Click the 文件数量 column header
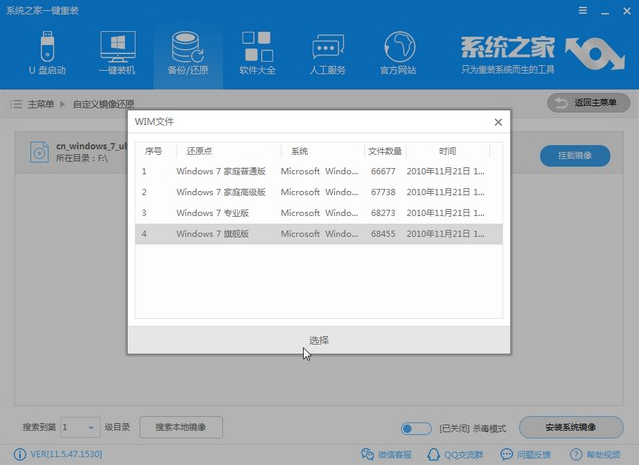The width and height of the screenshot is (639, 465). (385, 151)
